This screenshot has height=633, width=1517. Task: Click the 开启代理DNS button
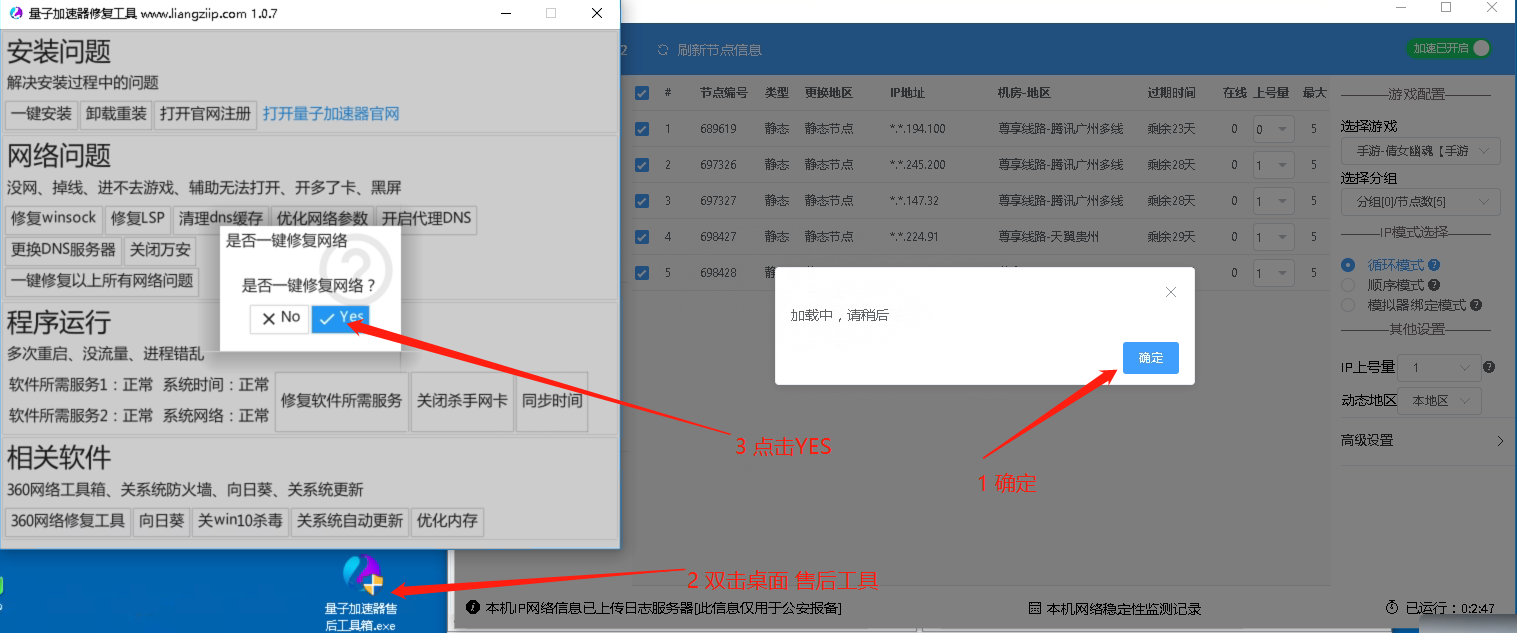point(427,218)
